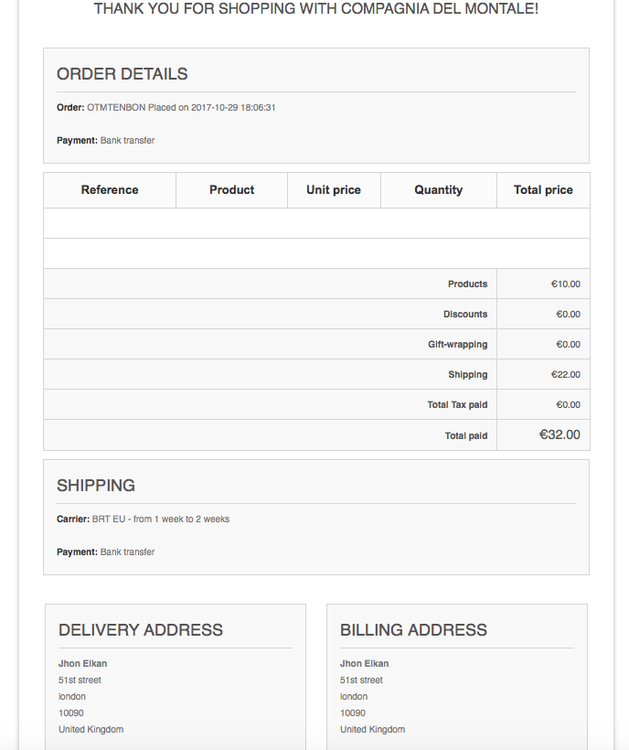Screen dimensions: 629x750
Task: Click the Total price column header
Action: (x=543, y=190)
